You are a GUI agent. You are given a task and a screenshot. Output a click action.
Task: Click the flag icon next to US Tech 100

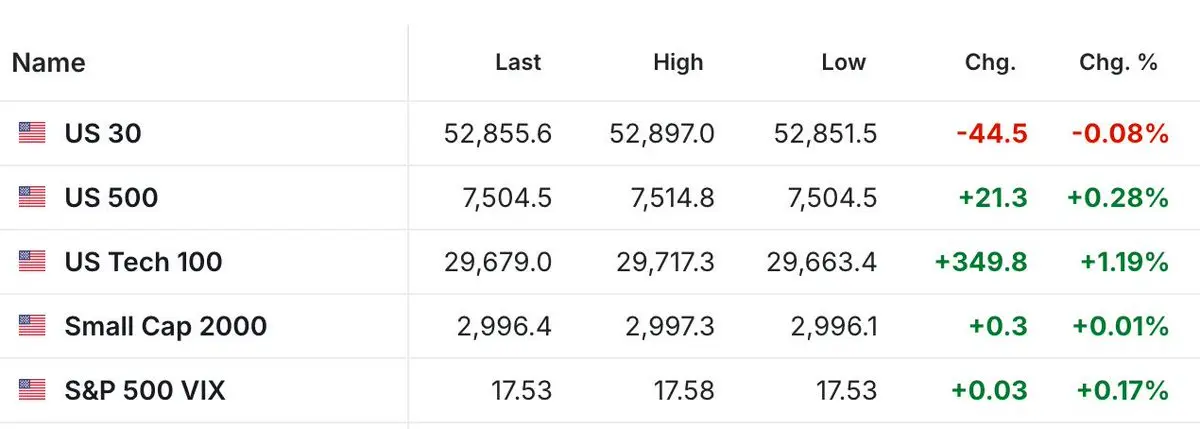click(32, 261)
